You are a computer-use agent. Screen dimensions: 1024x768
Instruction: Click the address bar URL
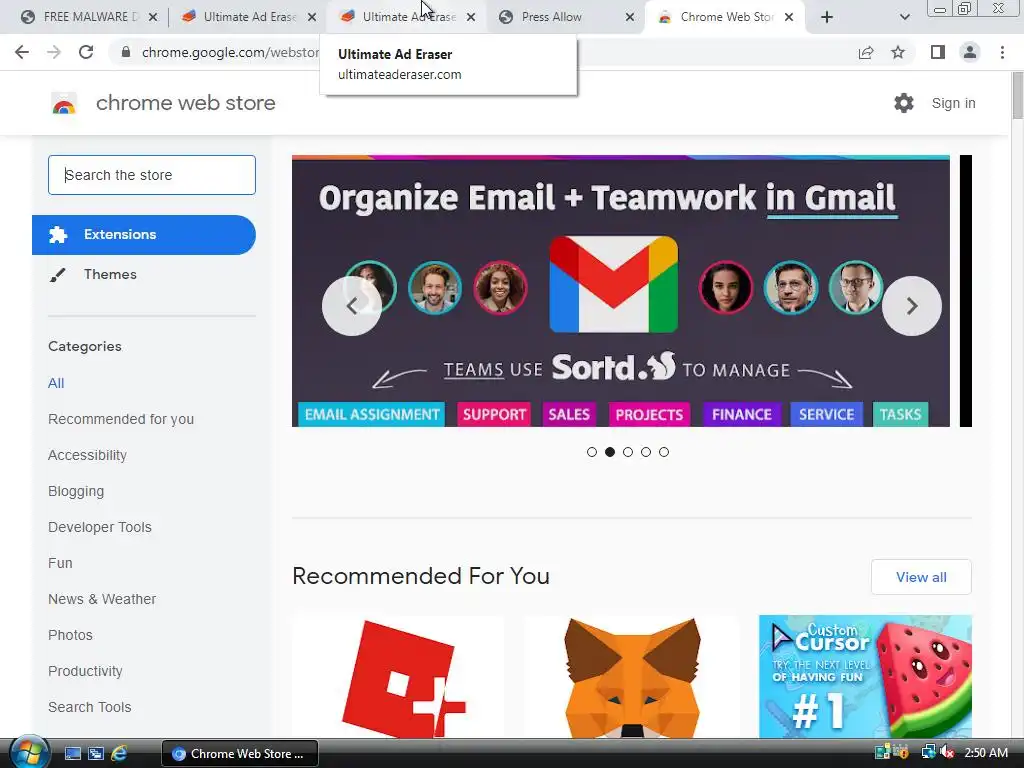[230, 52]
